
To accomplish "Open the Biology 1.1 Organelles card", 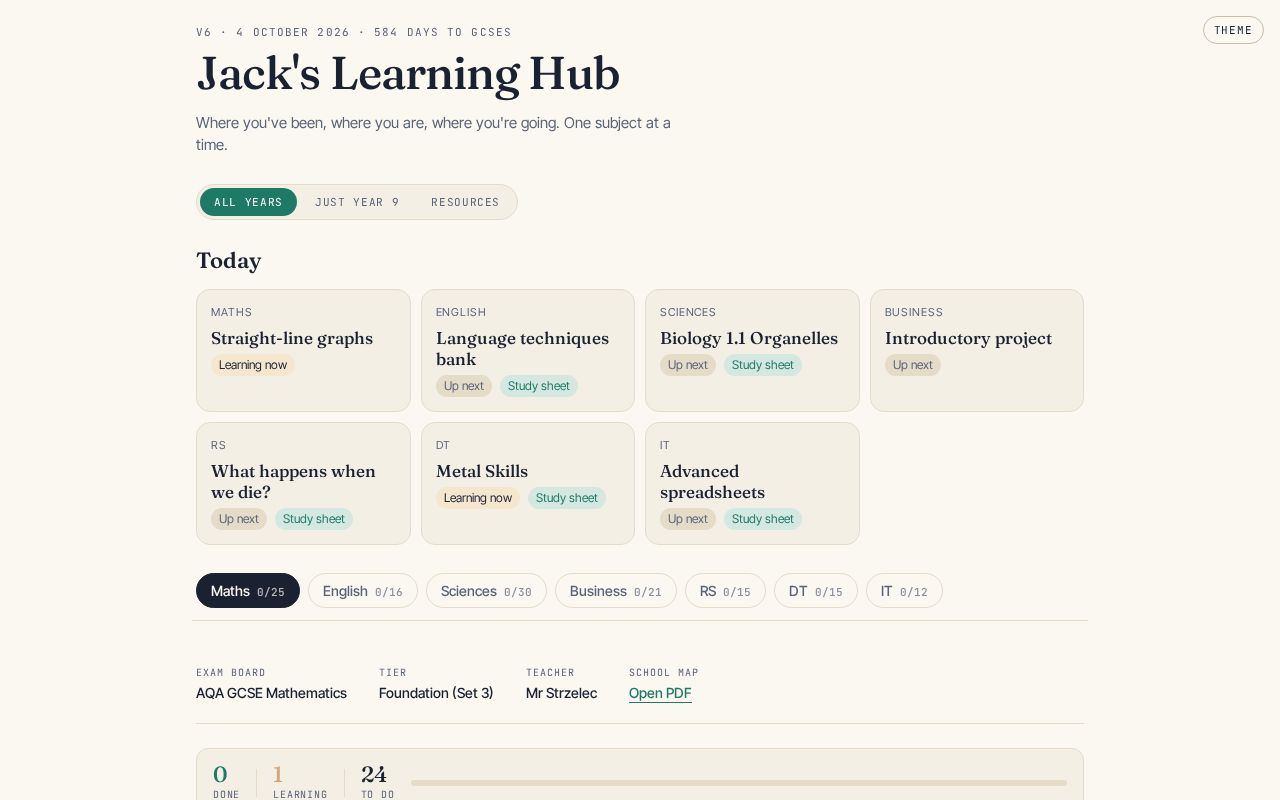I will pyautogui.click(x=752, y=350).
